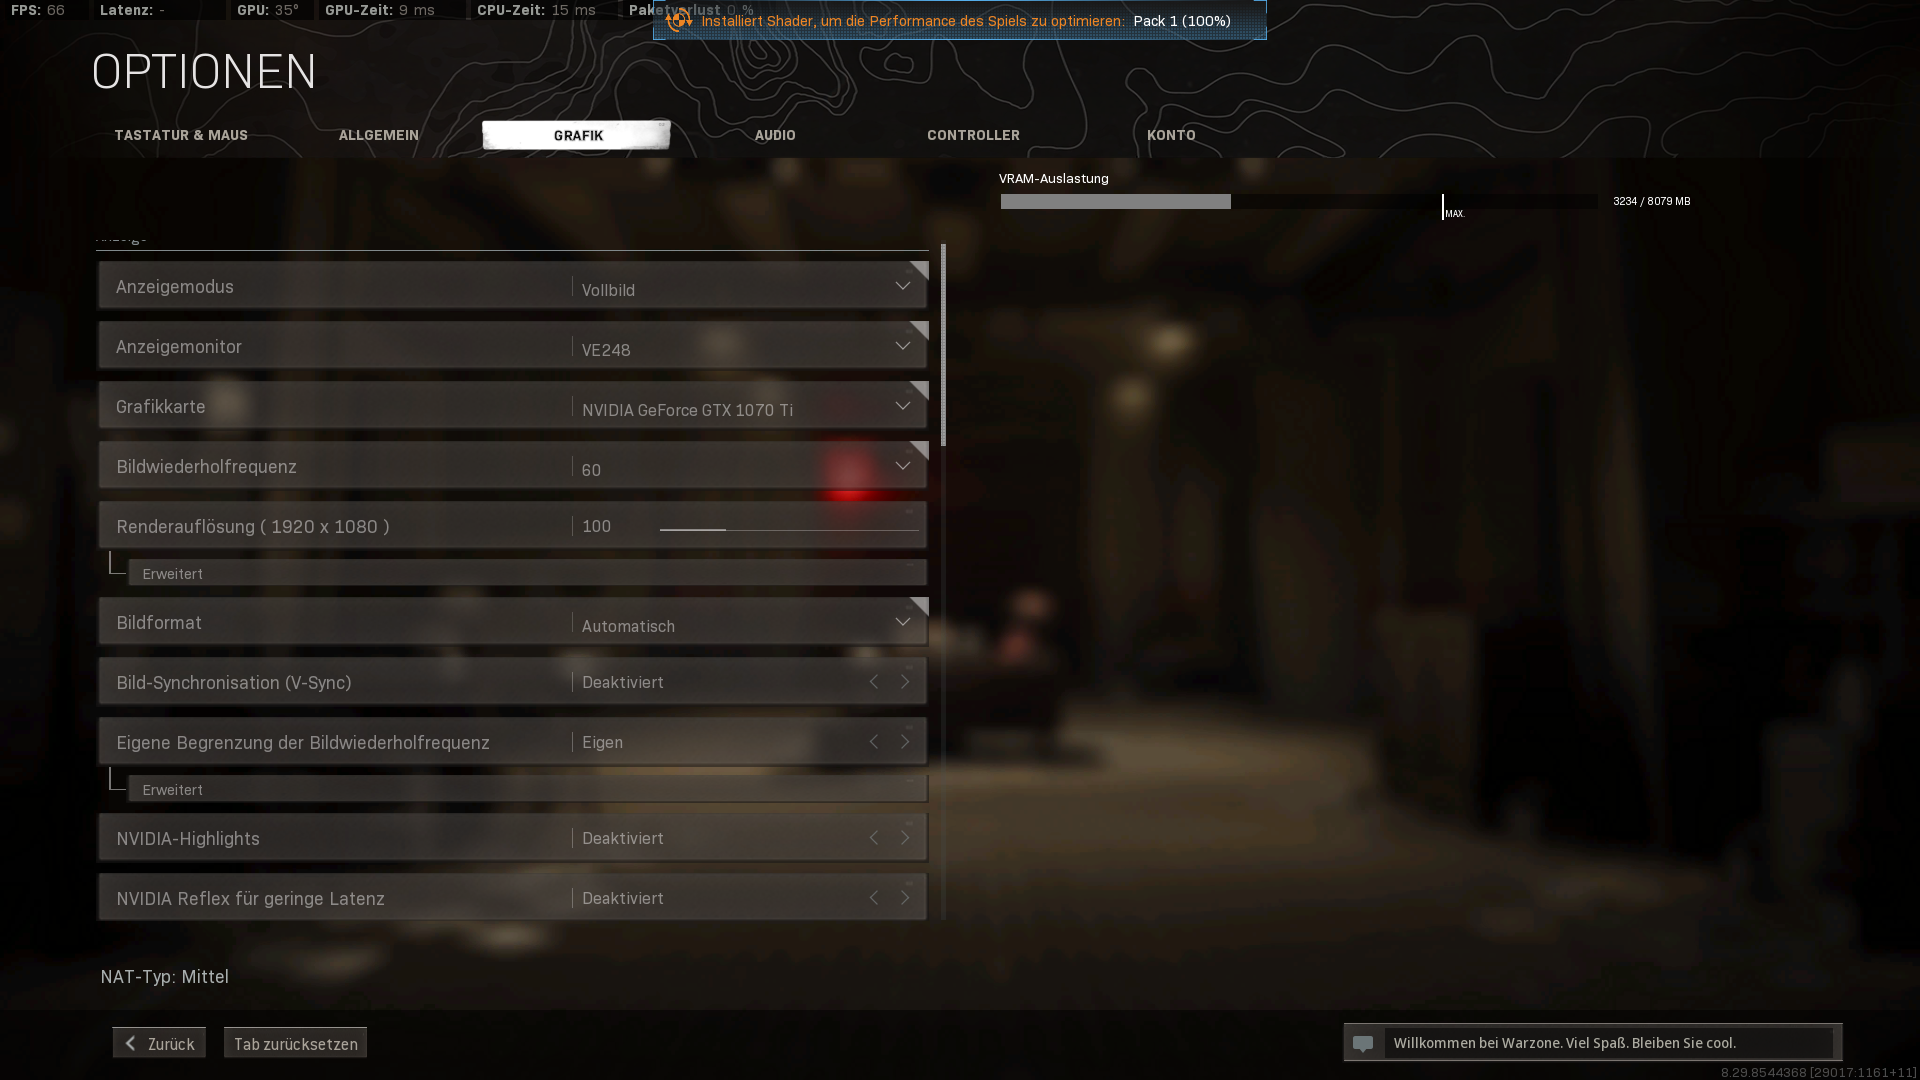This screenshot has height=1080, width=1920.
Task: Click the shader installation spinner icon
Action: pos(679,20)
